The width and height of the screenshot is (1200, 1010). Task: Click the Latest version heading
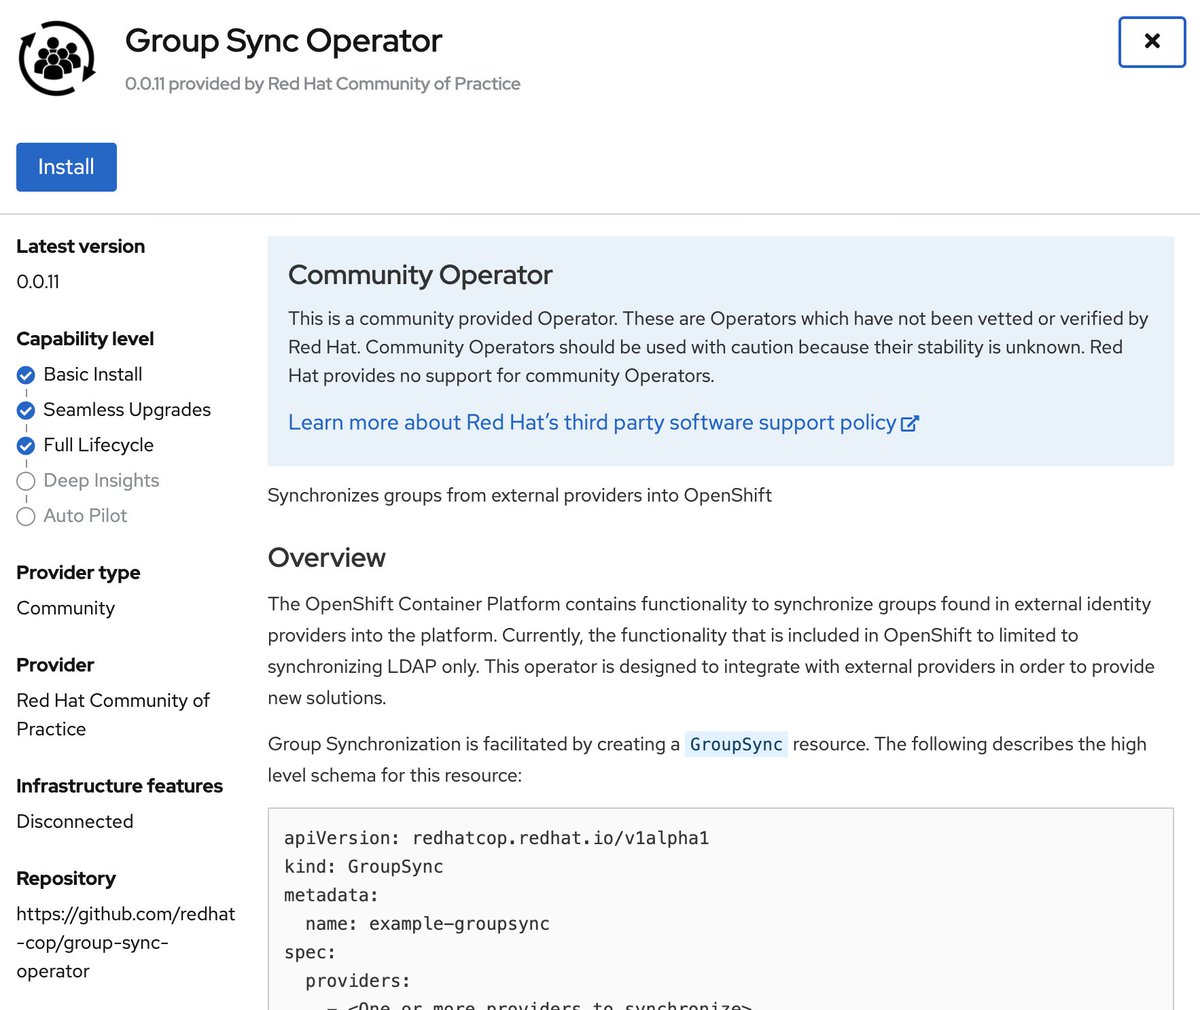click(80, 246)
